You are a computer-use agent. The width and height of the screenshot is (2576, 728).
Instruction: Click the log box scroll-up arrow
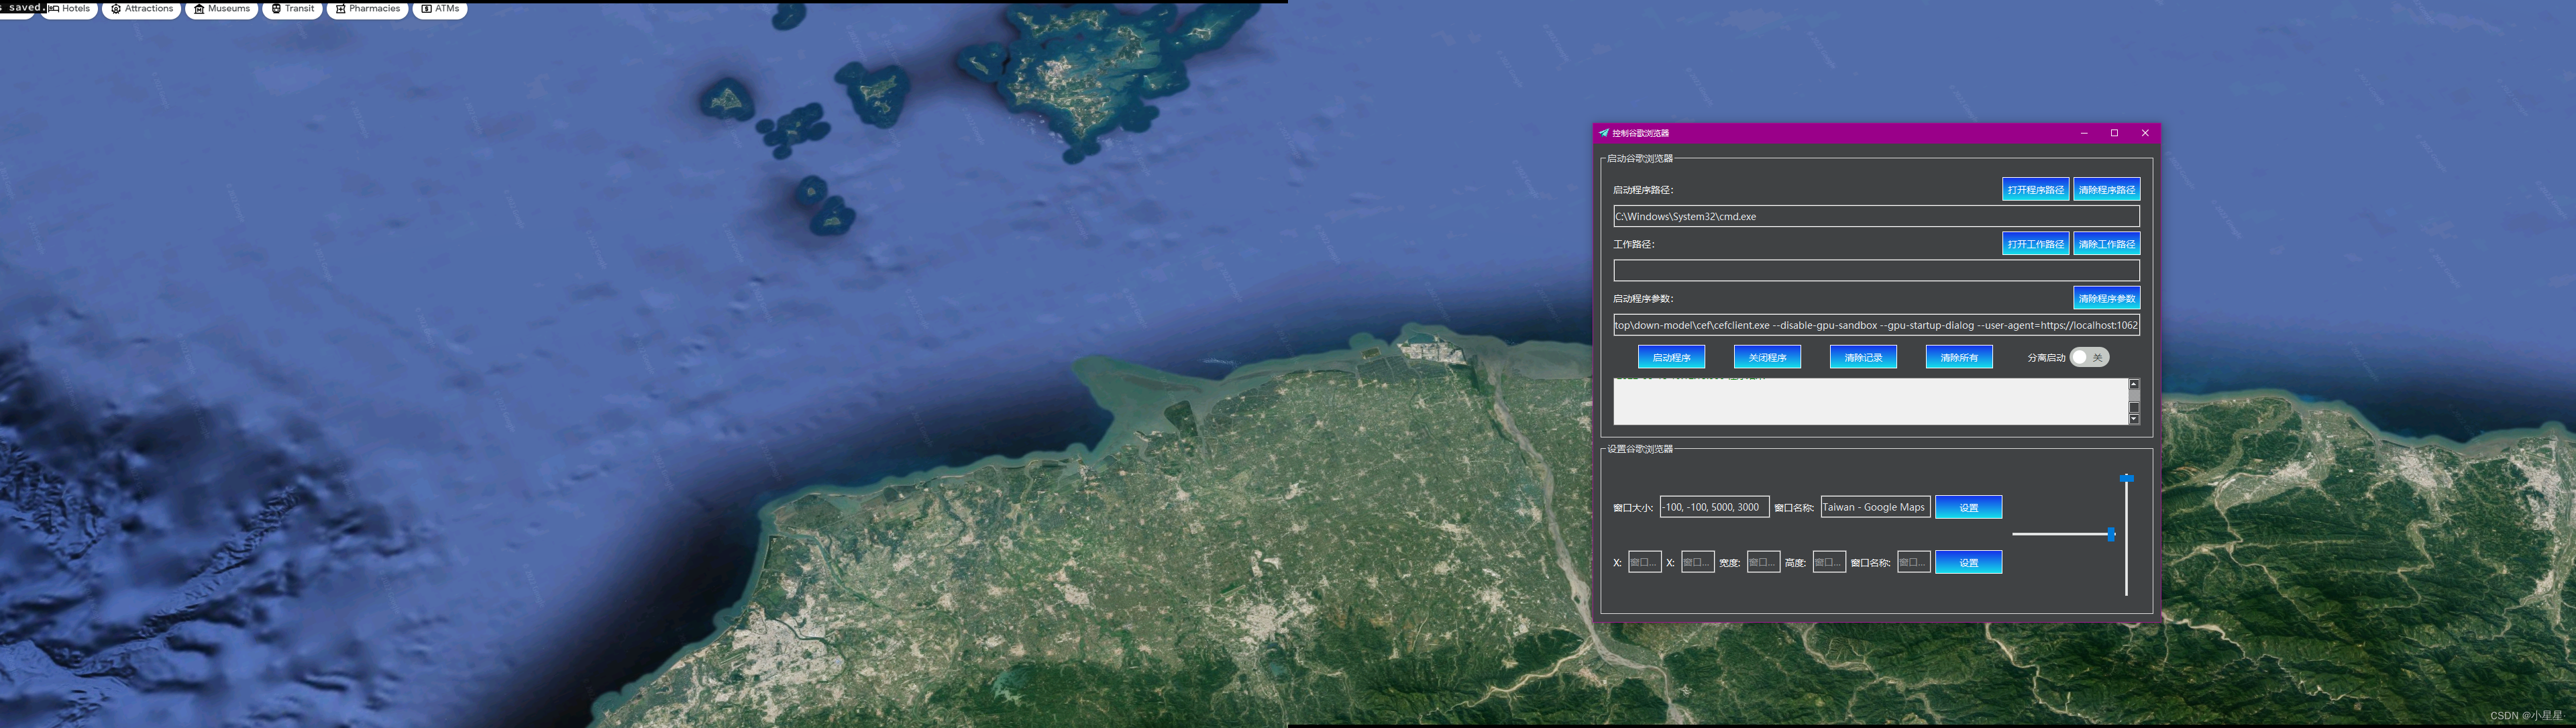point(2134,384)
